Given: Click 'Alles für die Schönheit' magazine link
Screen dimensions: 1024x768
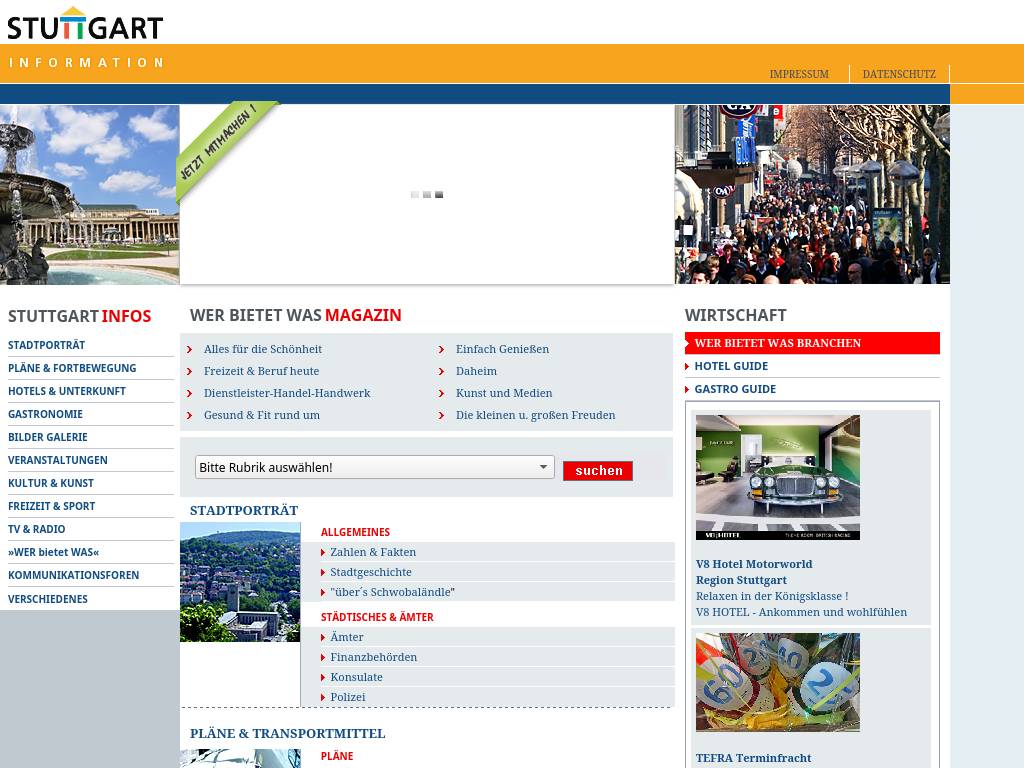Looking at the screenshot, I should [262, 349].
